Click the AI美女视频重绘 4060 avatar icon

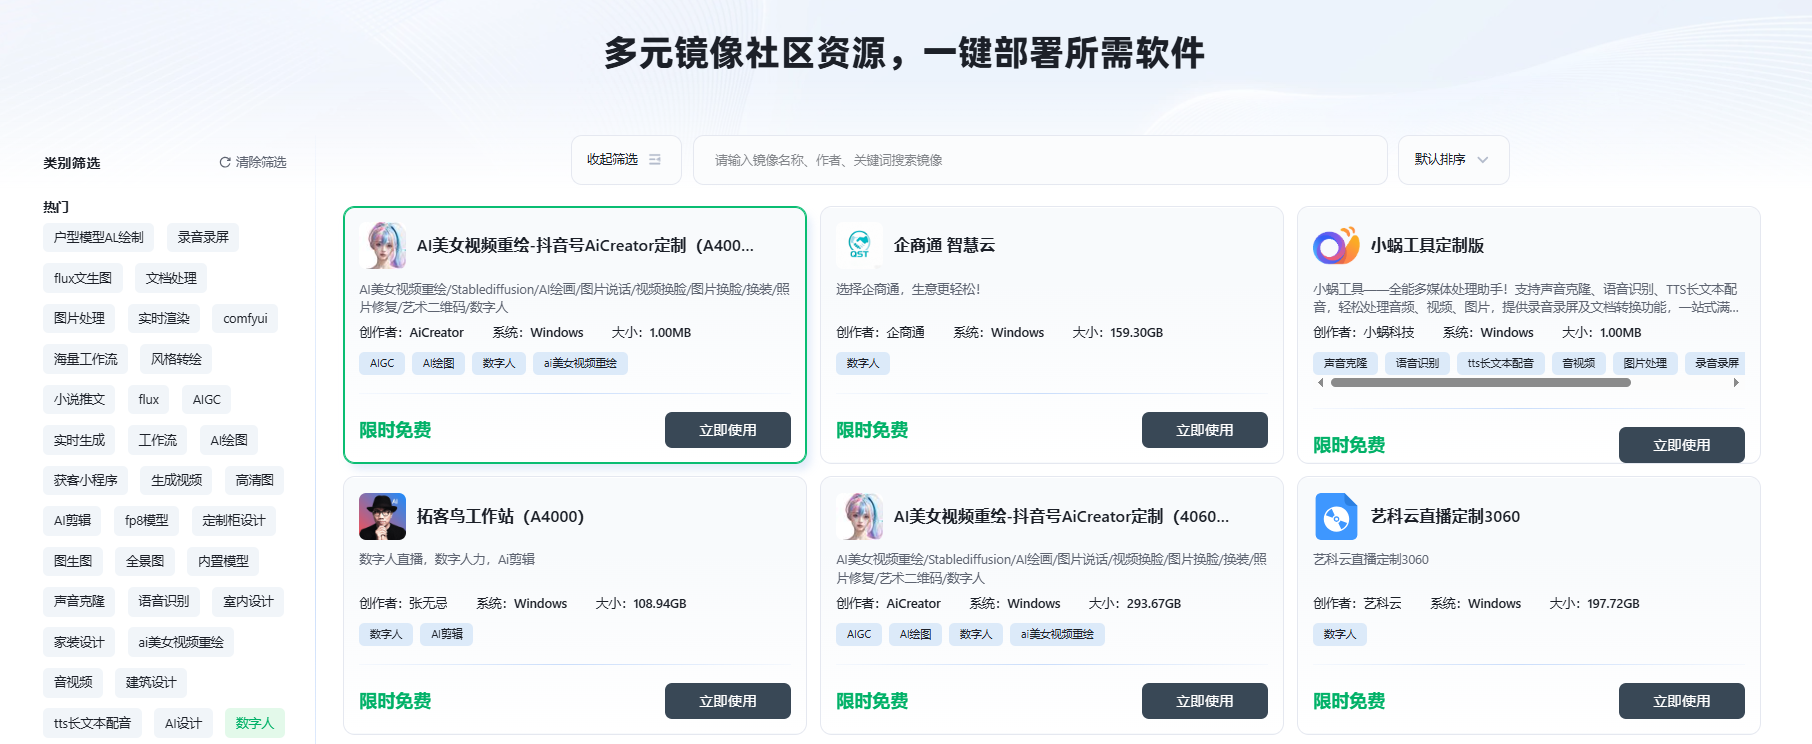coord(859,516)
